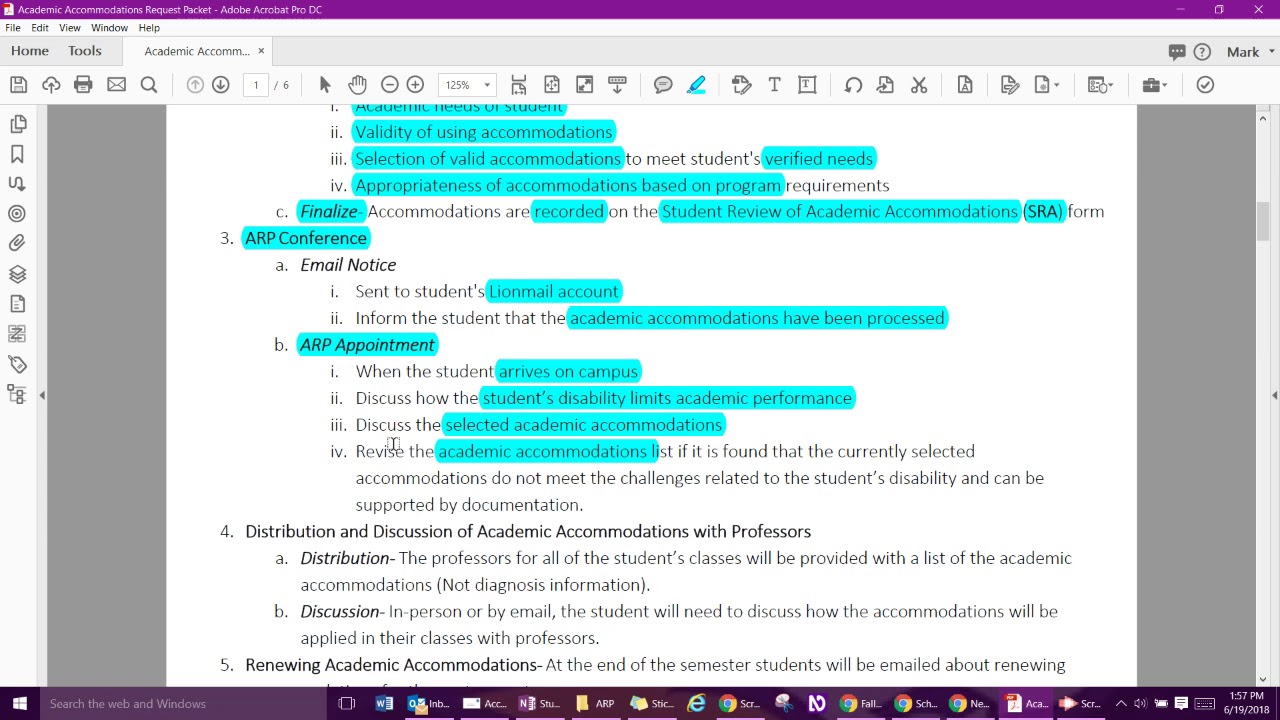The width and height of the screenshot is (1280, 720).
Task: Click the read mode keyboard-arrow icon
Action: [617, 85]
